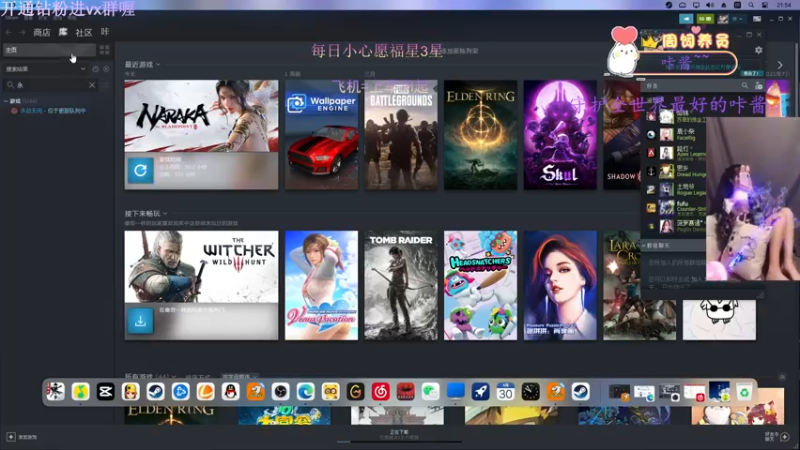Switch to collections grid view icon
The width and height of the screenshot is (800, 450).
click(x=105, y=49)
